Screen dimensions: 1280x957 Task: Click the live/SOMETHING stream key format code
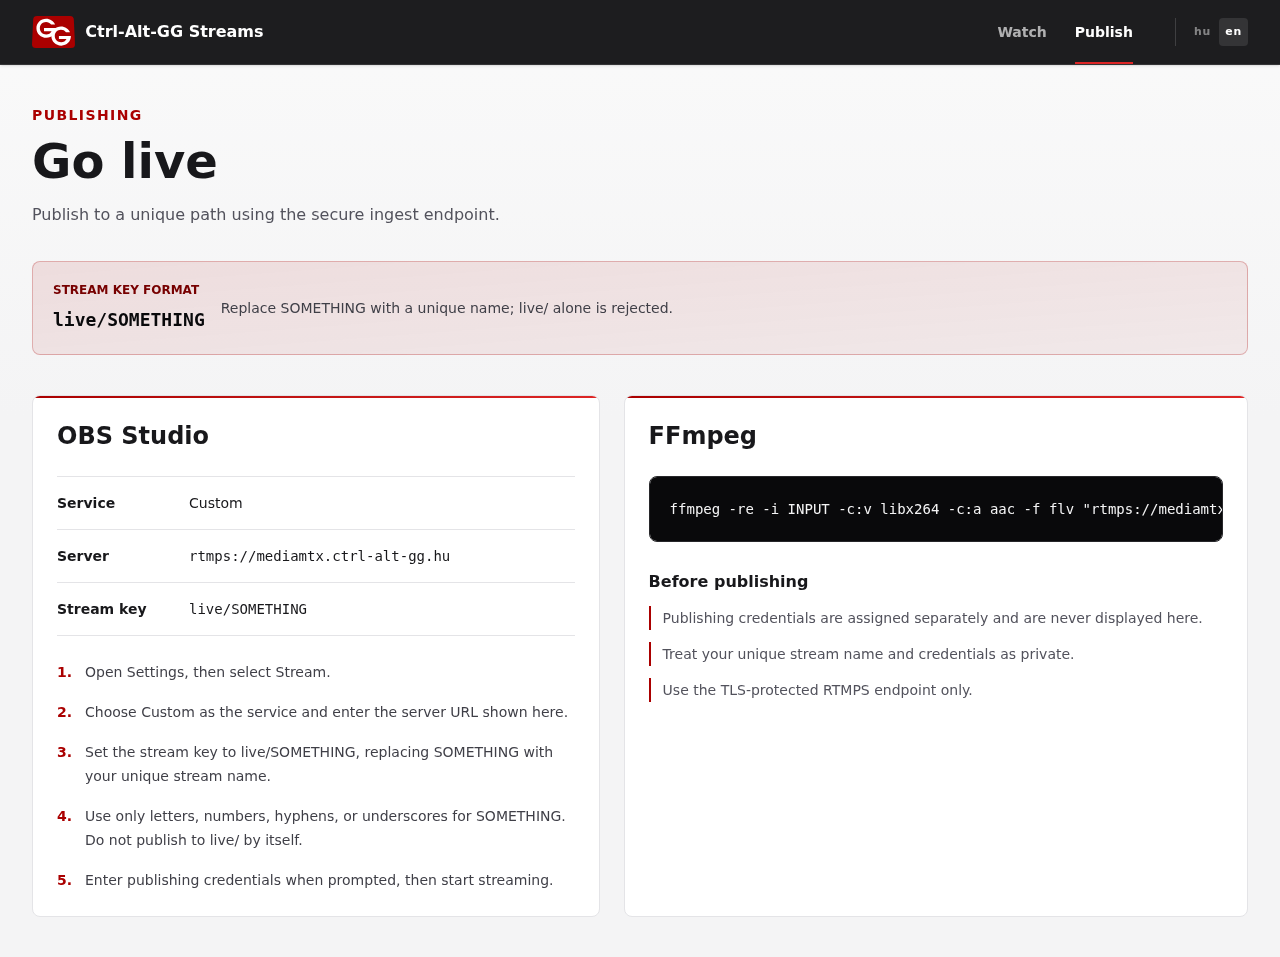[x=129, y=320]
